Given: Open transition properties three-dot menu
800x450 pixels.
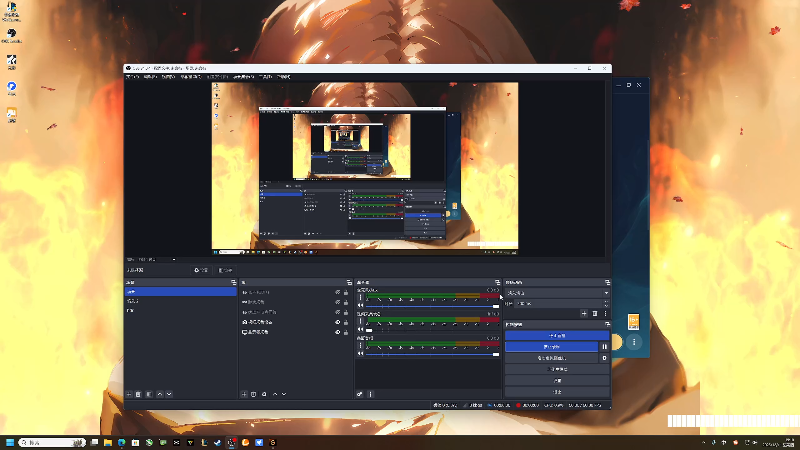Looking at the screenshot, I should (606, 314).
